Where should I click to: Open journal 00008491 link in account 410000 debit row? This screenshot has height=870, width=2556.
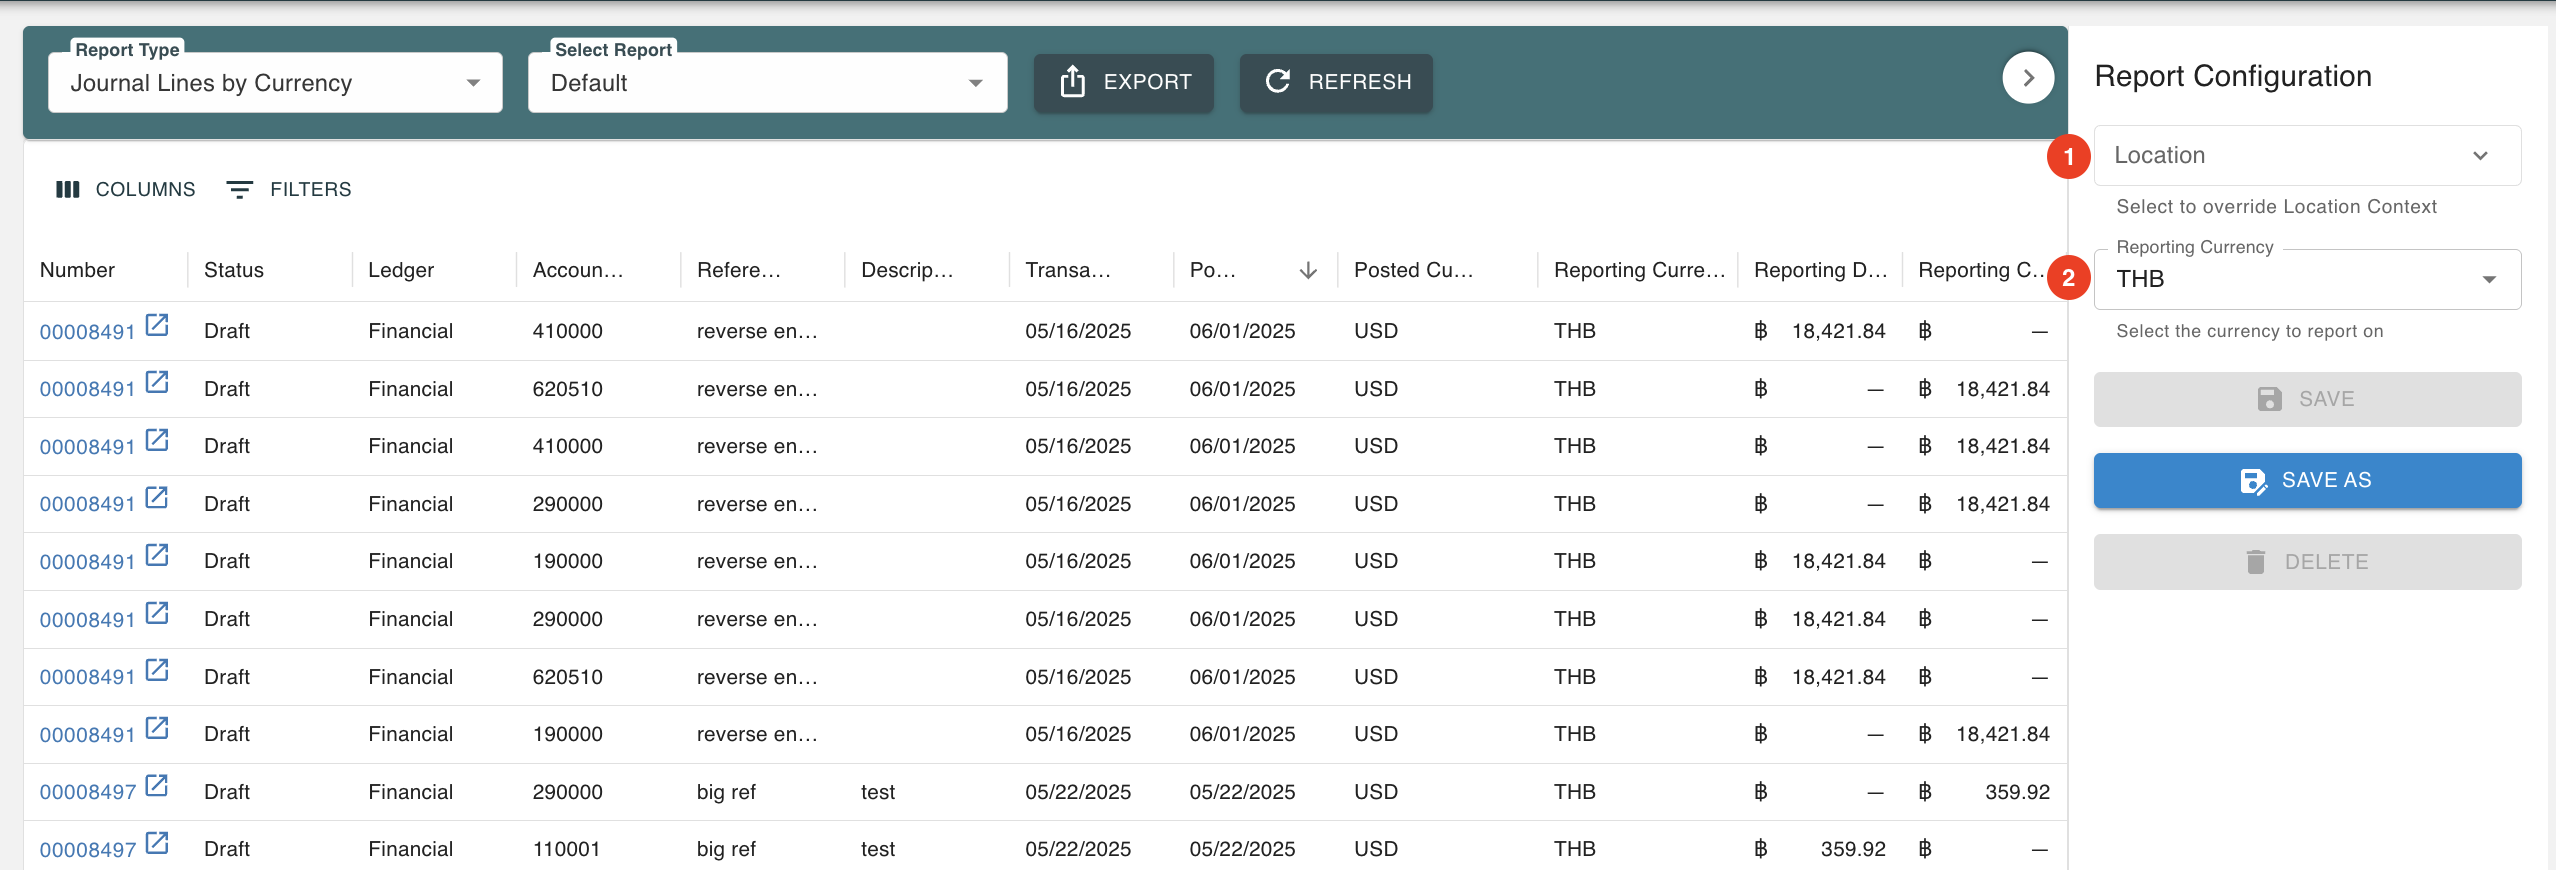point(87,332)
